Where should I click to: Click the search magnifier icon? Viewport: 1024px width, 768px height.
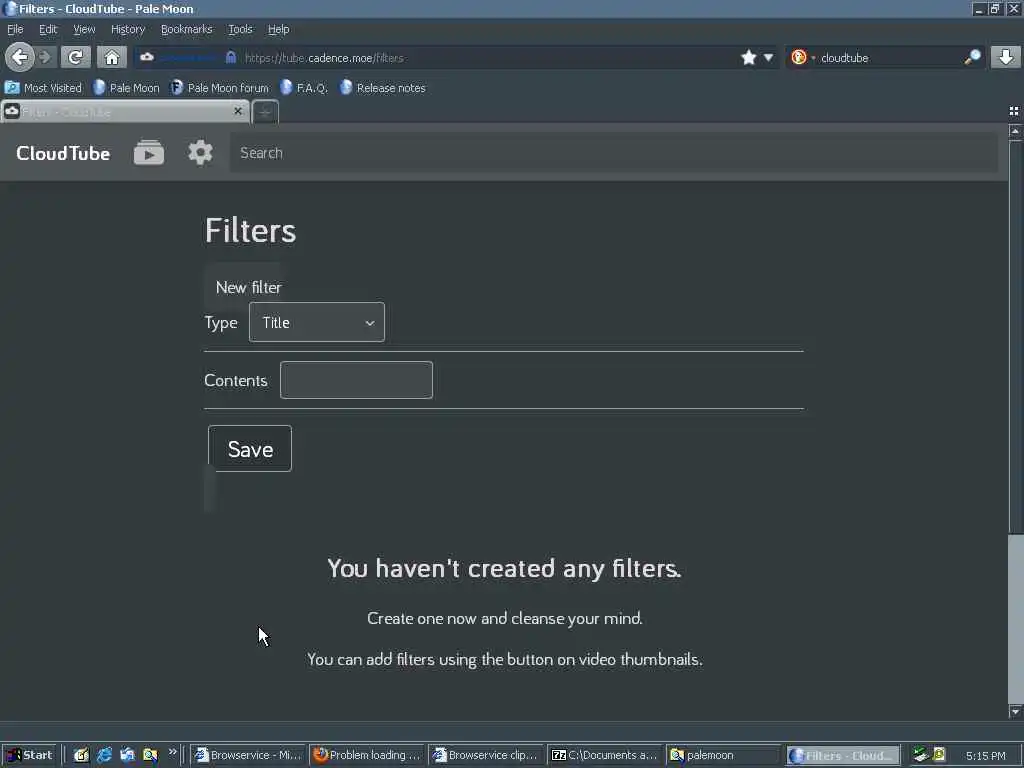[972, 57]
